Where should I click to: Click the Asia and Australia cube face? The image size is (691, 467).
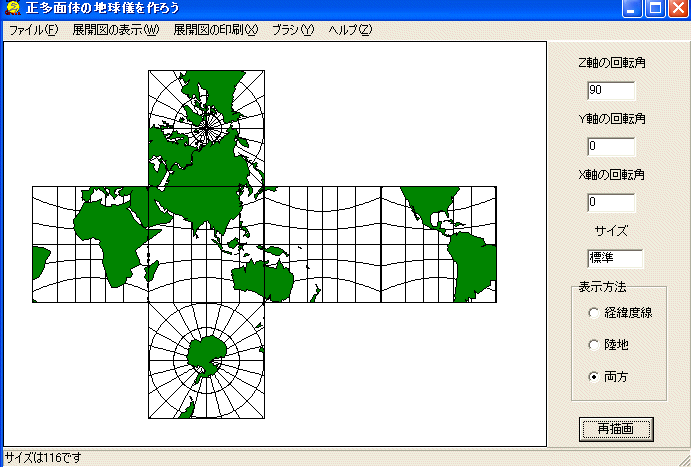coord(206,245)
